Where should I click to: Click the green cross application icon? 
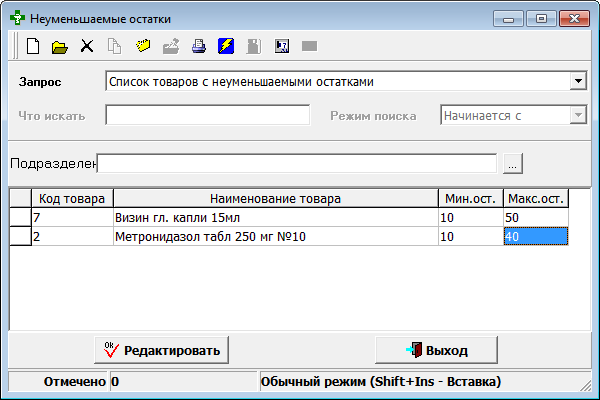[x=17, y=18]
